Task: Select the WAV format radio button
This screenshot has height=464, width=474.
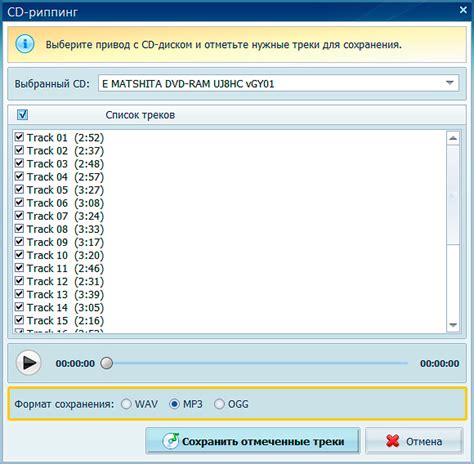Action: tap(126, 404)
